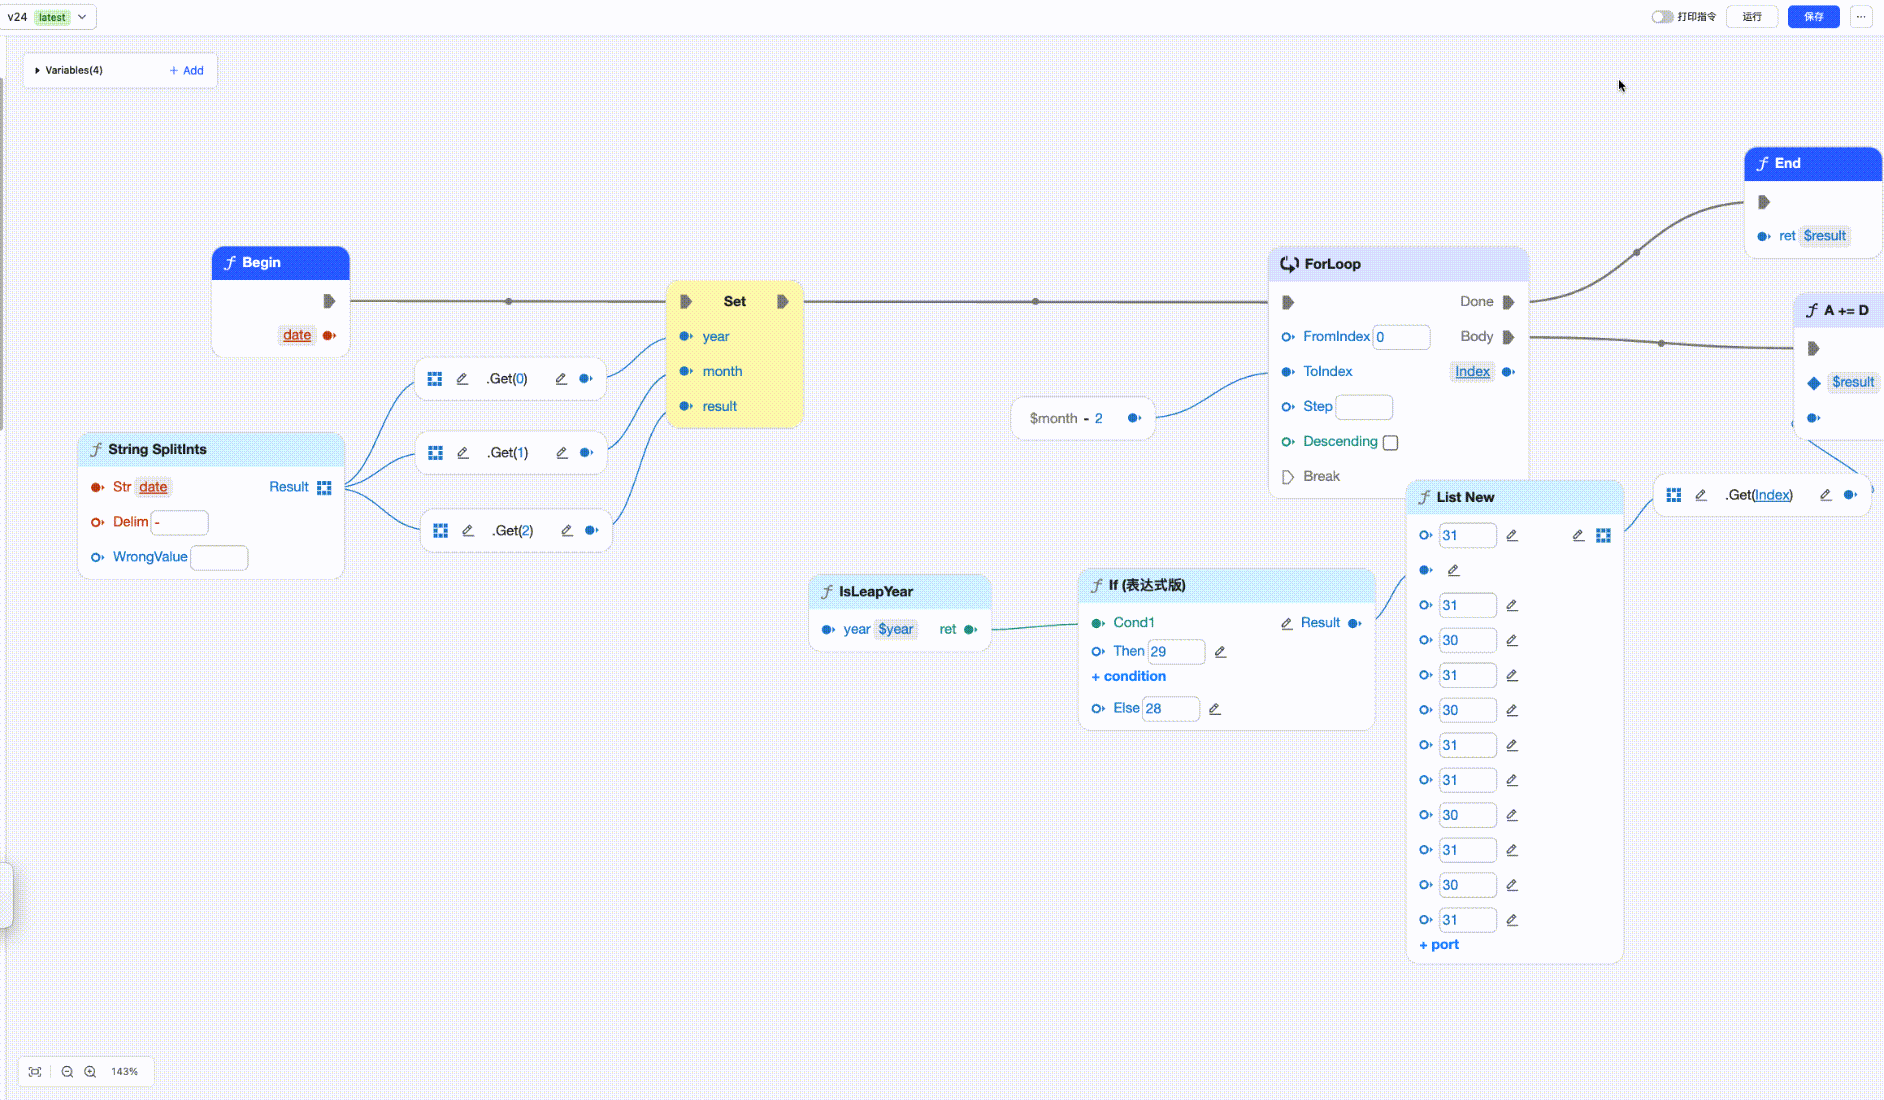
Task: Click the Begin node execution output arrow
Action: click(329, 301)
